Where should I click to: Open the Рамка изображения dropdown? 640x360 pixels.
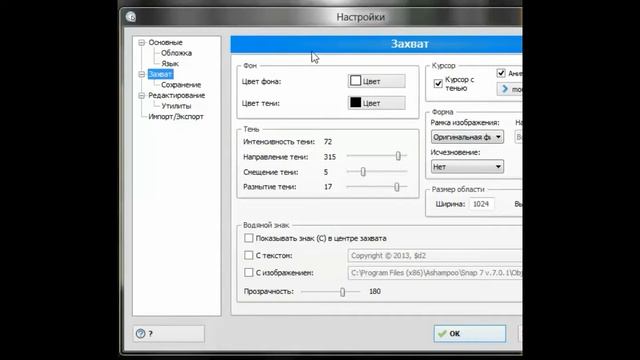coord(467,137)
